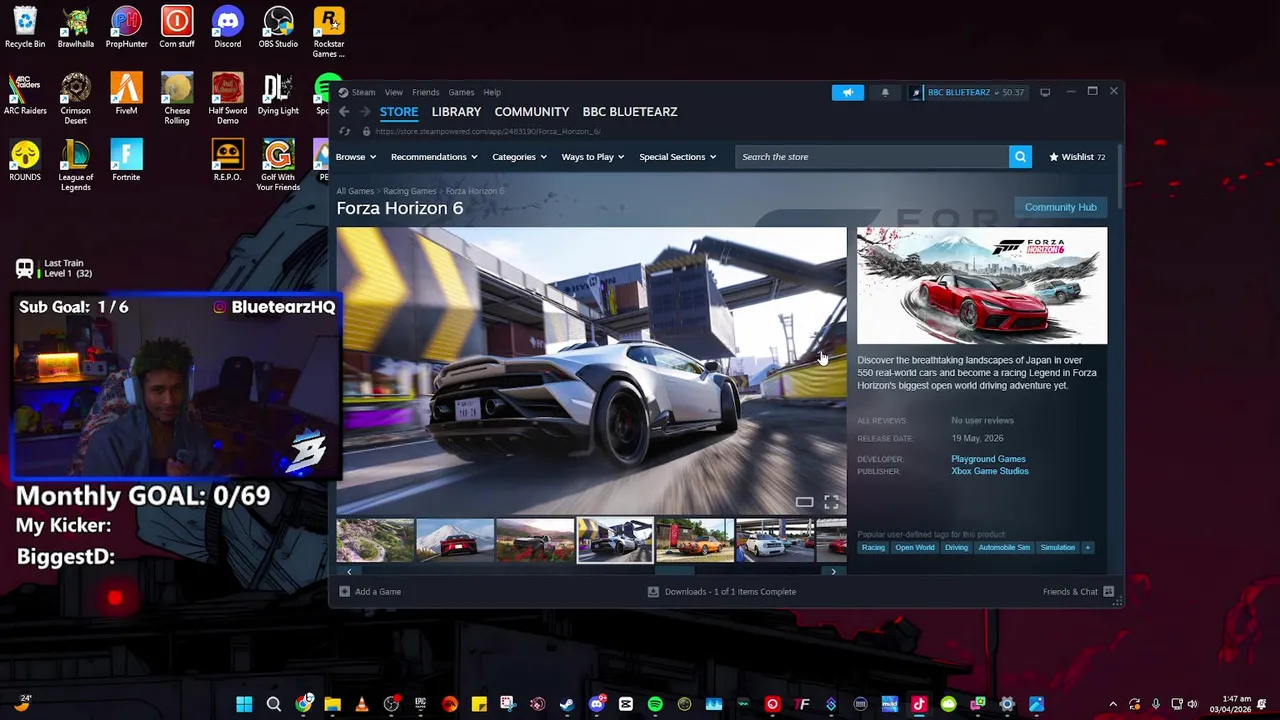Open File Explorer from the taskbar
This screenshot has height=720, width=1280.
(x=332, y=704)
